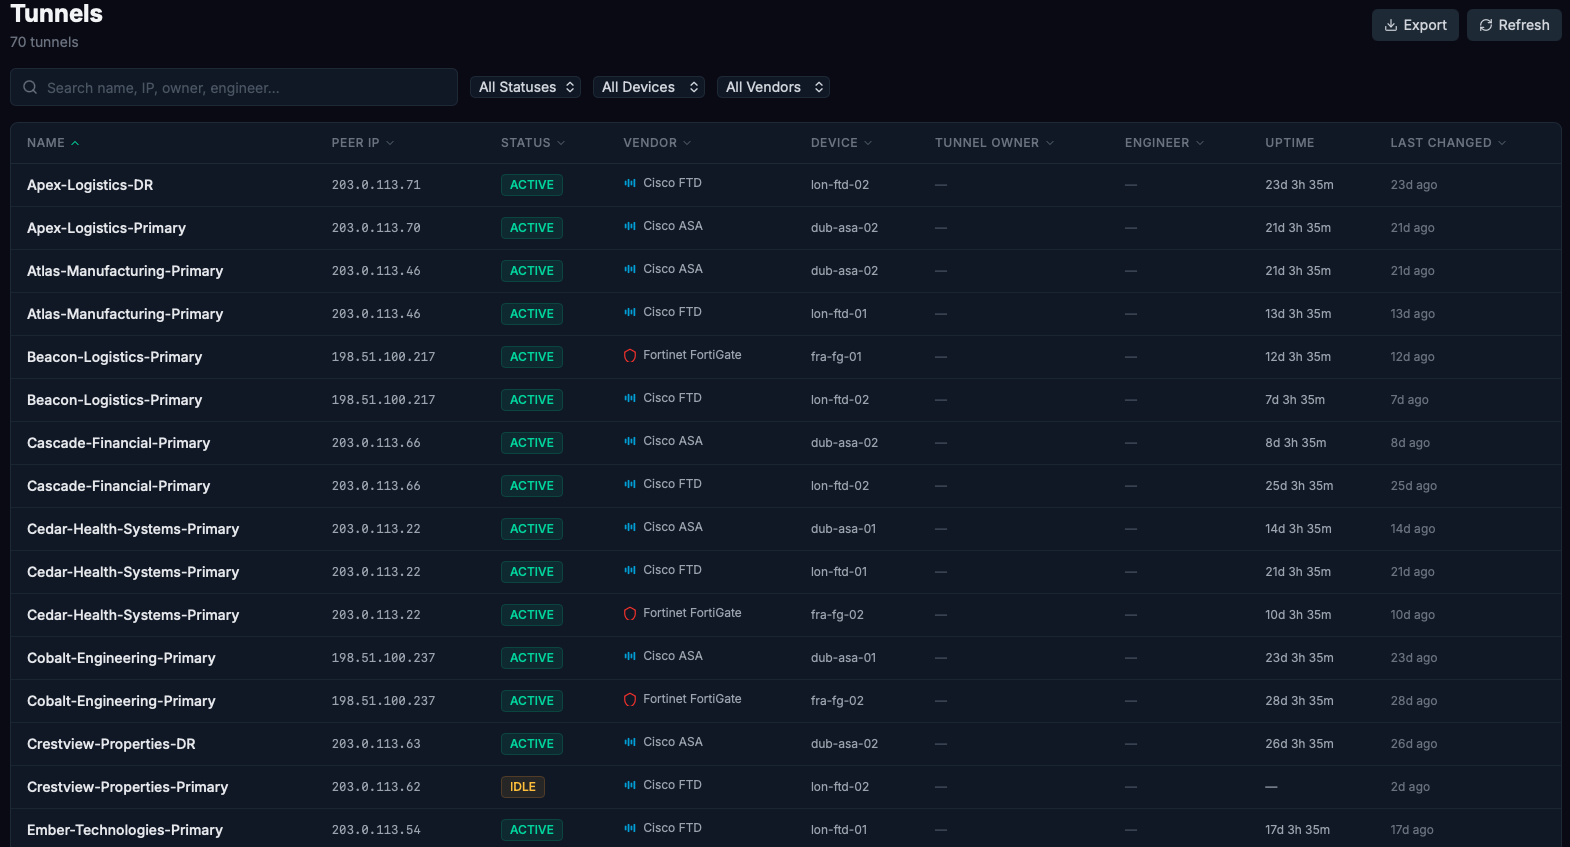Sort by the DEVICE column
This screenshot has width=1570, height=847.
pos(841,143)
